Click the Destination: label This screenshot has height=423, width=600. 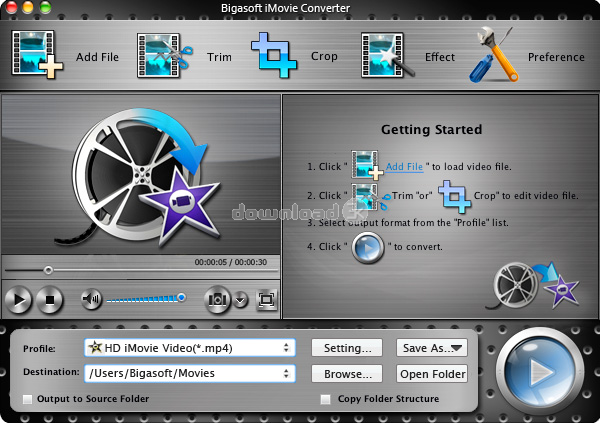pos(51,372)
